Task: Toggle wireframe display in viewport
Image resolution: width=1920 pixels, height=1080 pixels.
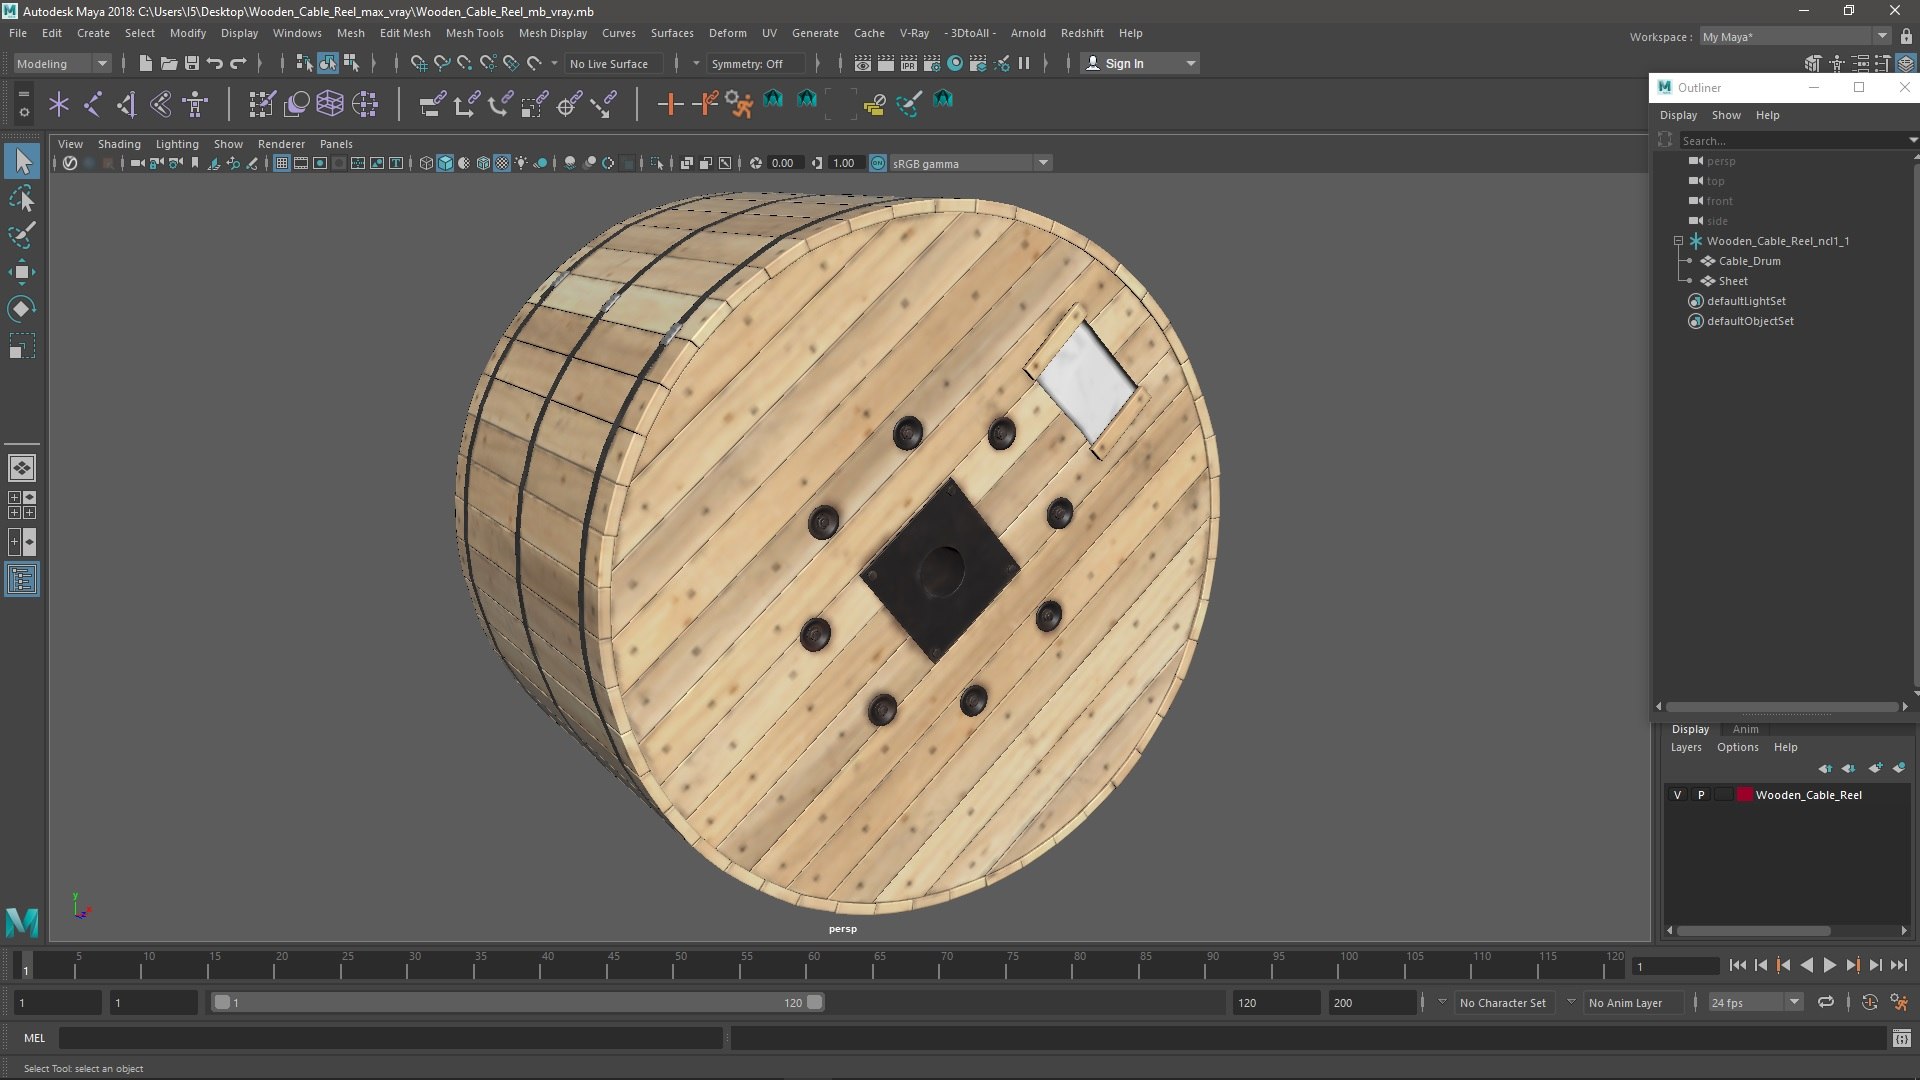Action: click(x=426, y=163)
